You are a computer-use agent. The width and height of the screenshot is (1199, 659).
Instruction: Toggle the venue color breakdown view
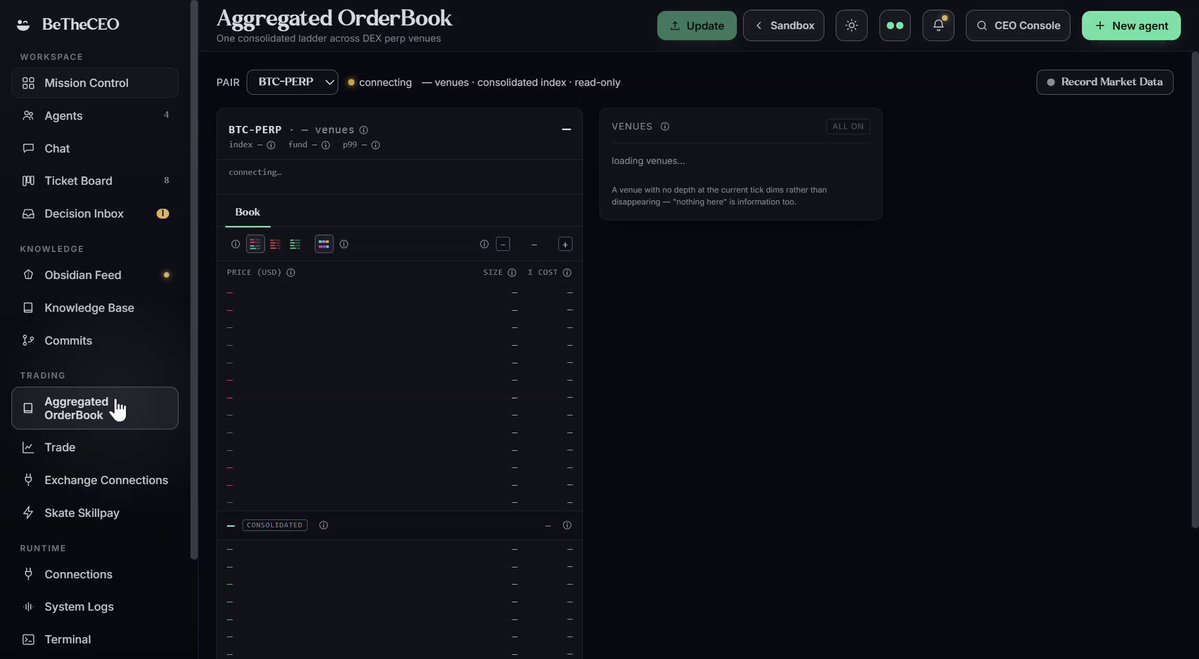tap(324, 245)
